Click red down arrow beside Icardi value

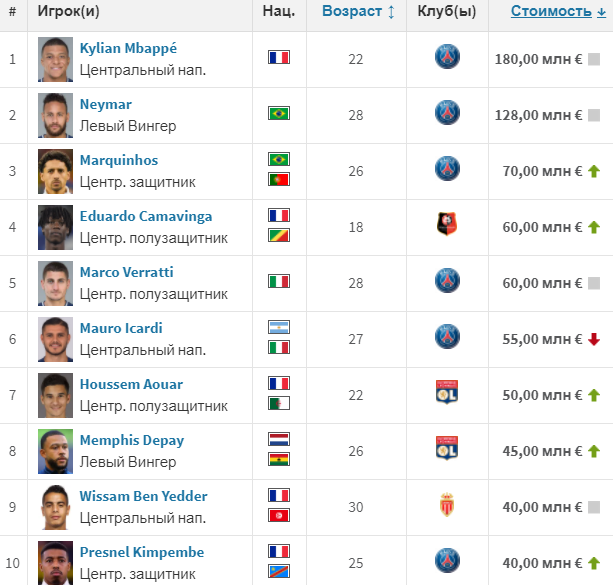coord(594,339)
